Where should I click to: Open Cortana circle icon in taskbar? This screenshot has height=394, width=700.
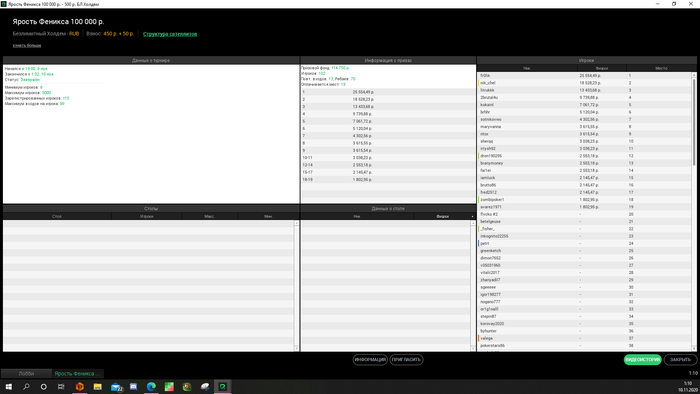(x=43, y=387)
